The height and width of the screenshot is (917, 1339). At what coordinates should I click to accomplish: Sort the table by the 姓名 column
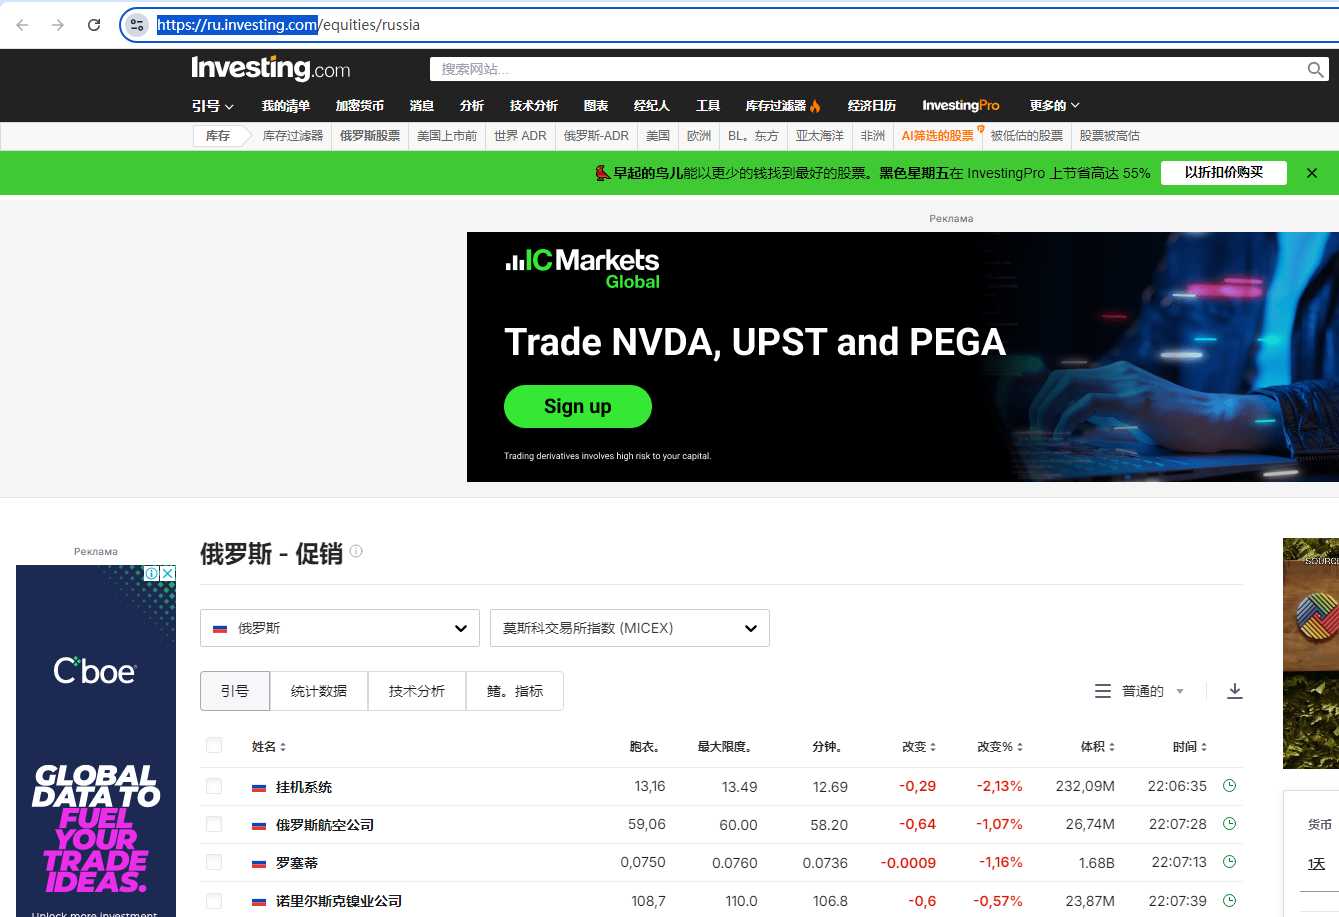click(x=269, y=747)
